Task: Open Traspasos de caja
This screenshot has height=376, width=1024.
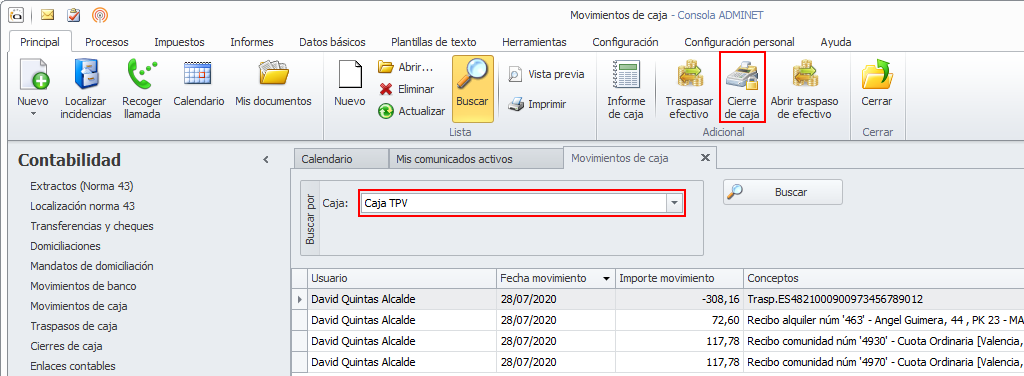Action: tap(74, 326)
